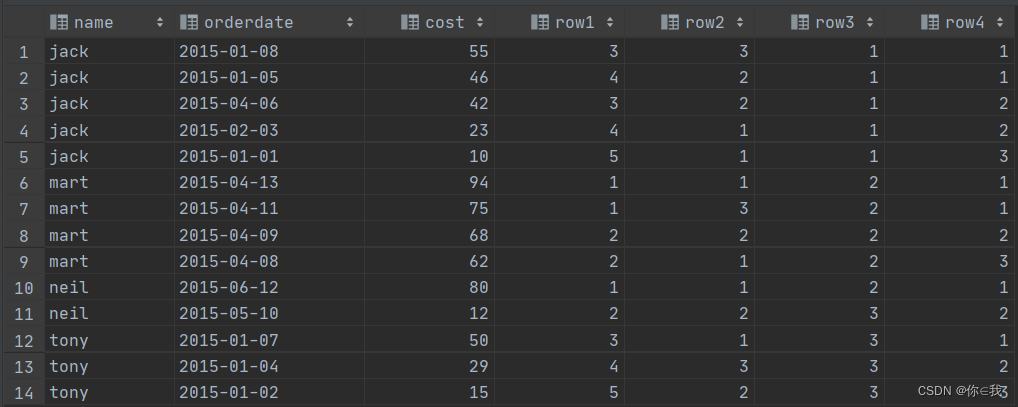Viewport: 1018px width, 407px height.
Task: Click the orderdate cell 2015-04-08
Action: [269, 261]
